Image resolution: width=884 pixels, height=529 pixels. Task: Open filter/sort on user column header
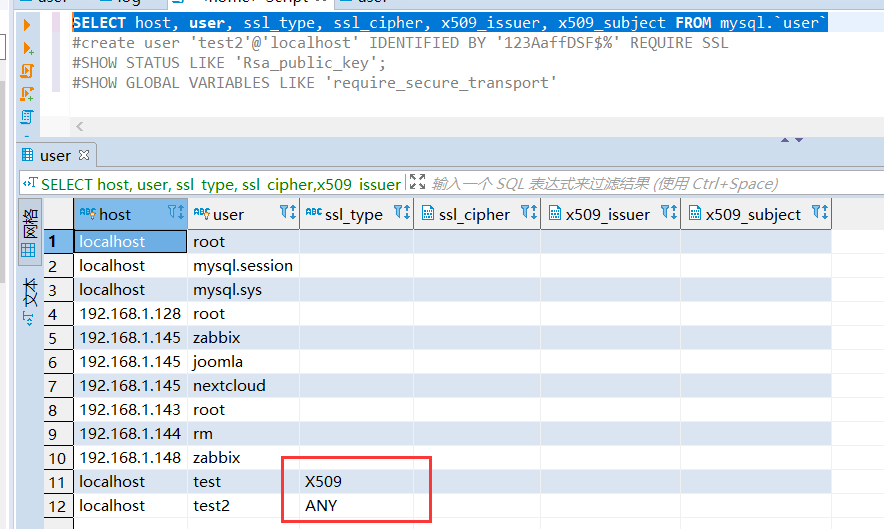(x=287, y=213)
